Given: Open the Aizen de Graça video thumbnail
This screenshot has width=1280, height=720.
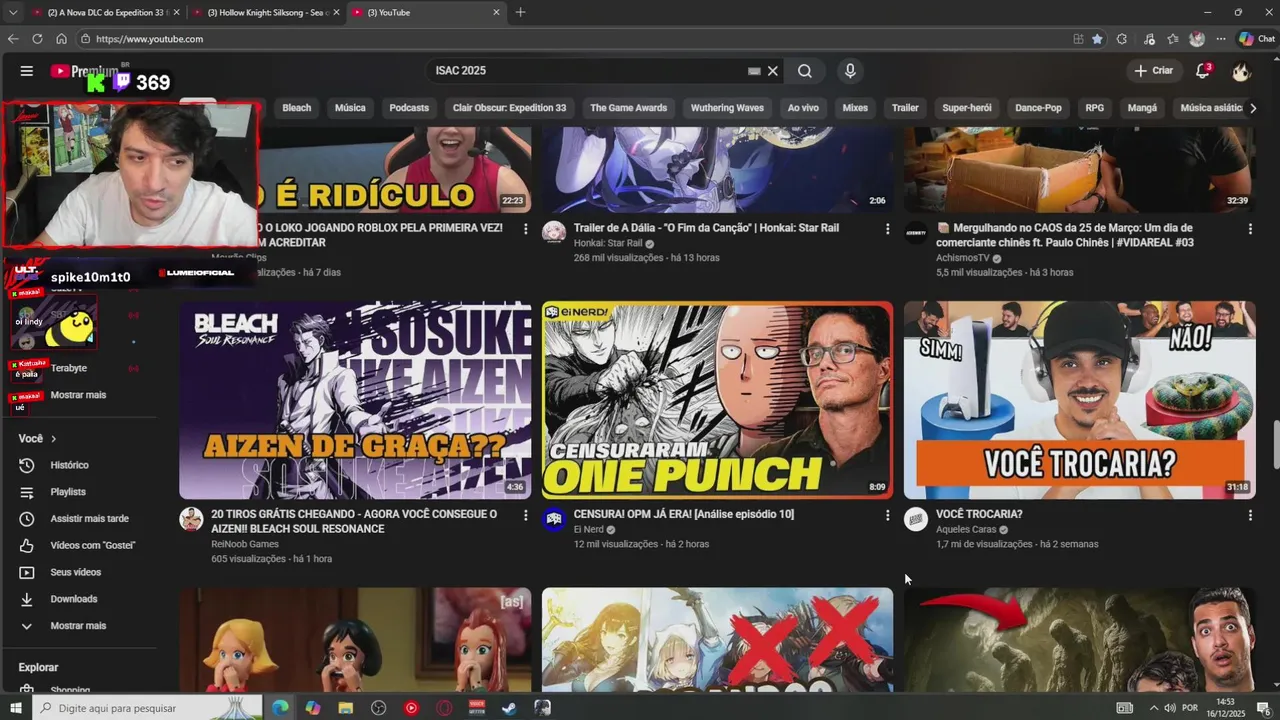Looking at the screenshot, I should [x=355, y=400].
